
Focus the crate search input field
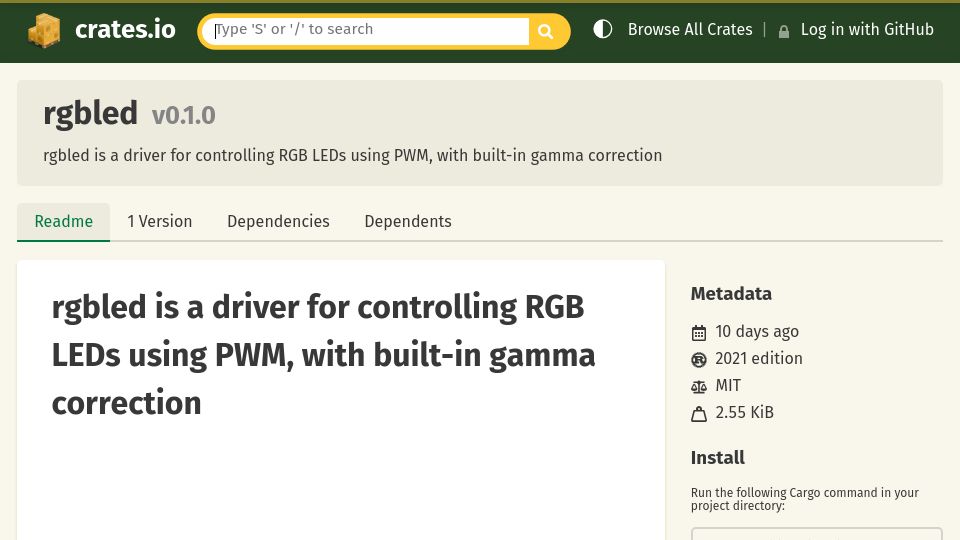(x=367, y=31)
